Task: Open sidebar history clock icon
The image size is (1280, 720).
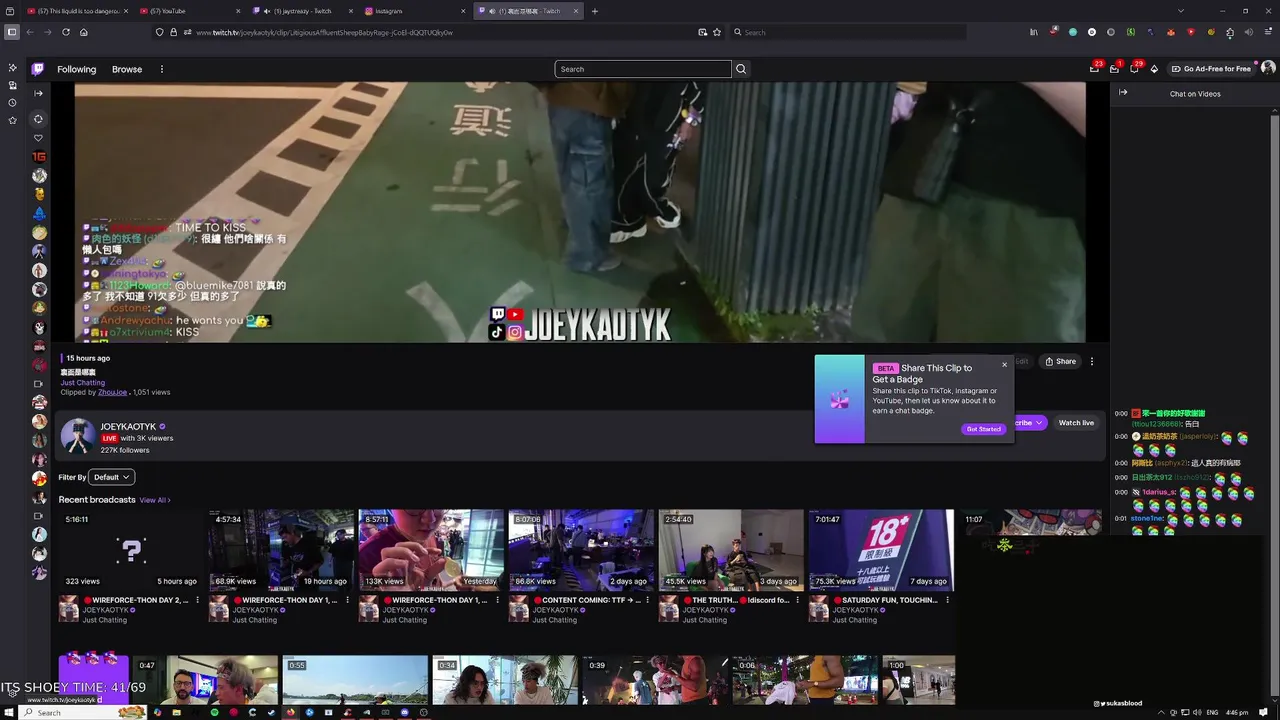Action: point(12,102)
